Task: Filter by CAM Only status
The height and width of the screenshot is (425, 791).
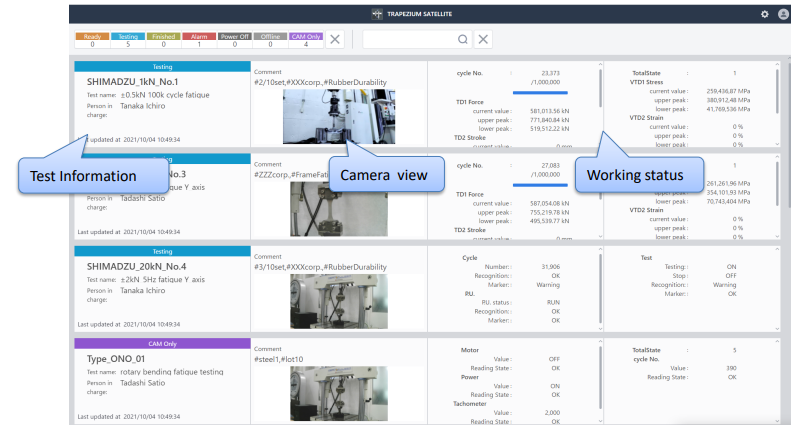Action: click(x=304, y=40)
